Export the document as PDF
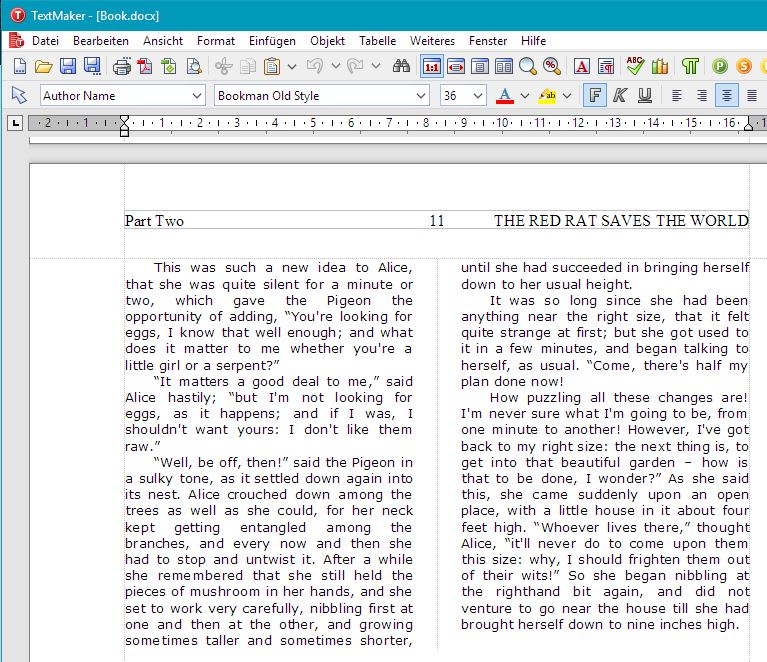The width and height of the screenshot is (767, 662). 145,66
